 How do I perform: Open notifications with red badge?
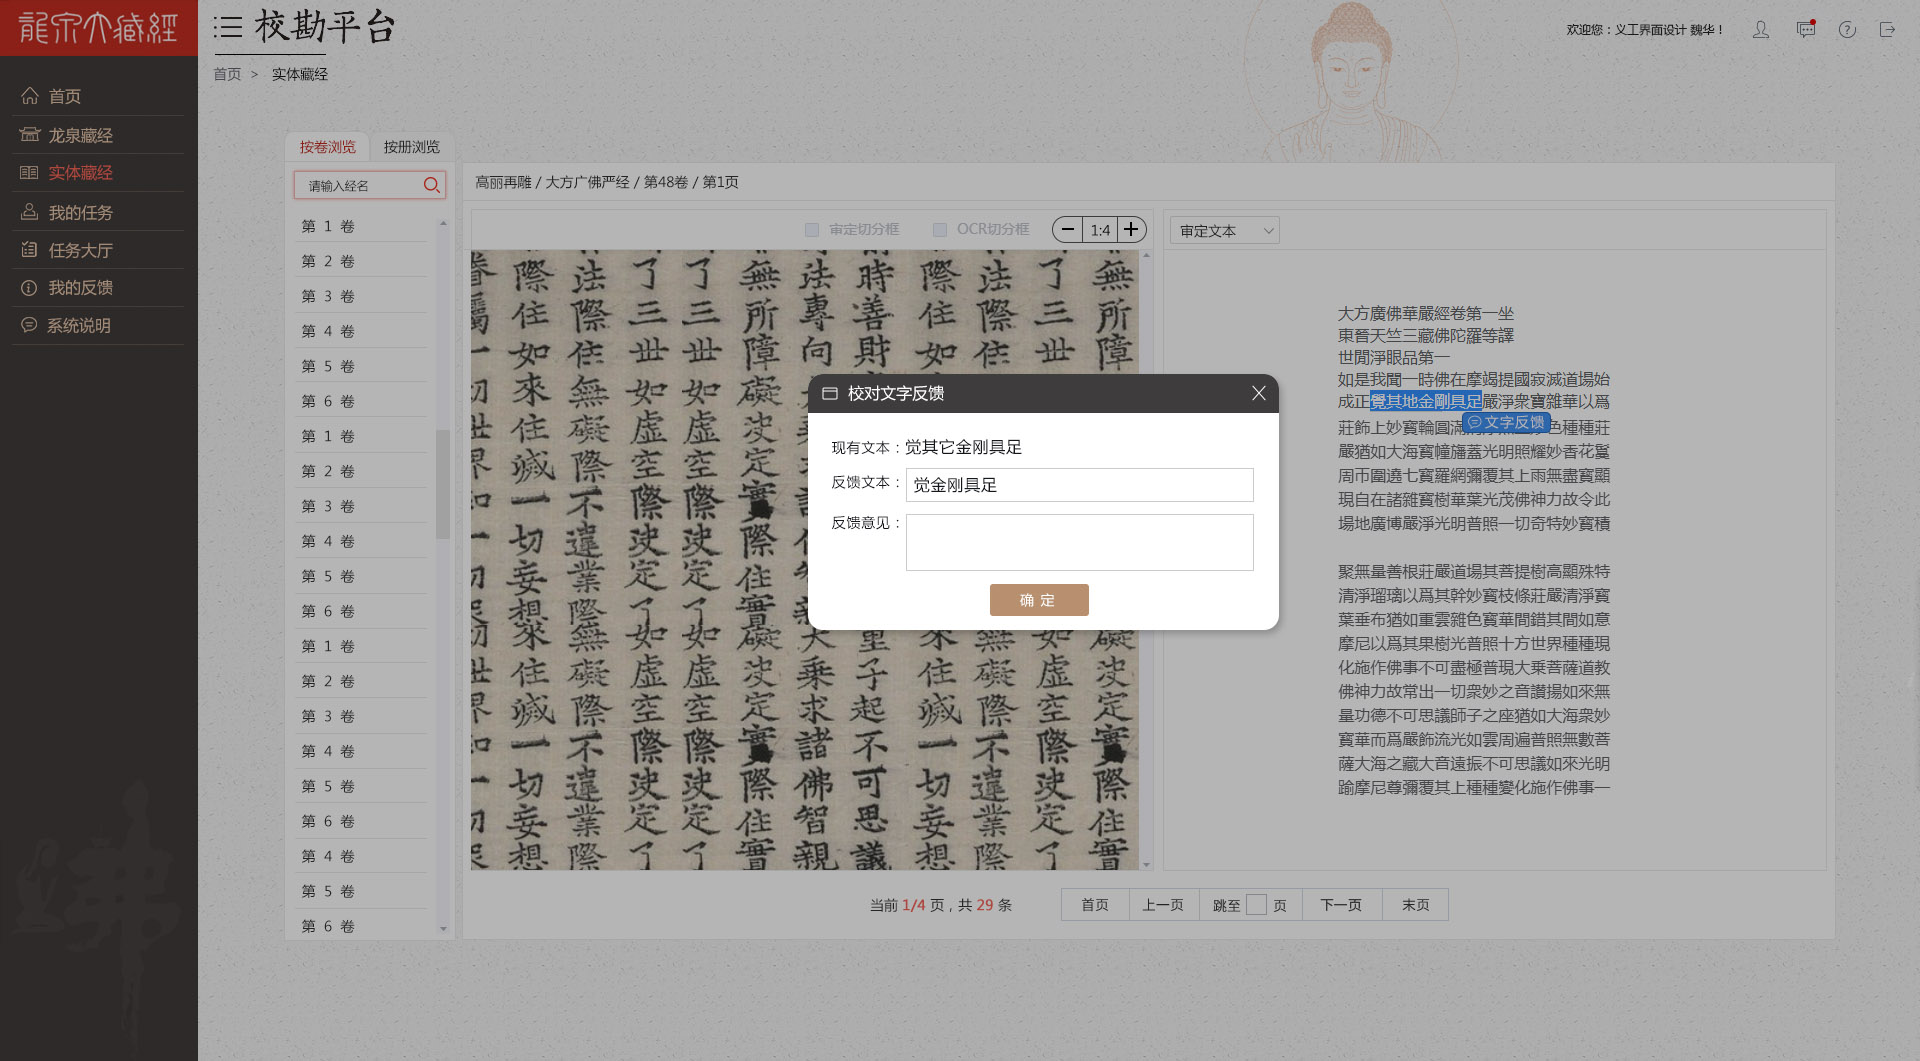click(x=1805, y=29)
